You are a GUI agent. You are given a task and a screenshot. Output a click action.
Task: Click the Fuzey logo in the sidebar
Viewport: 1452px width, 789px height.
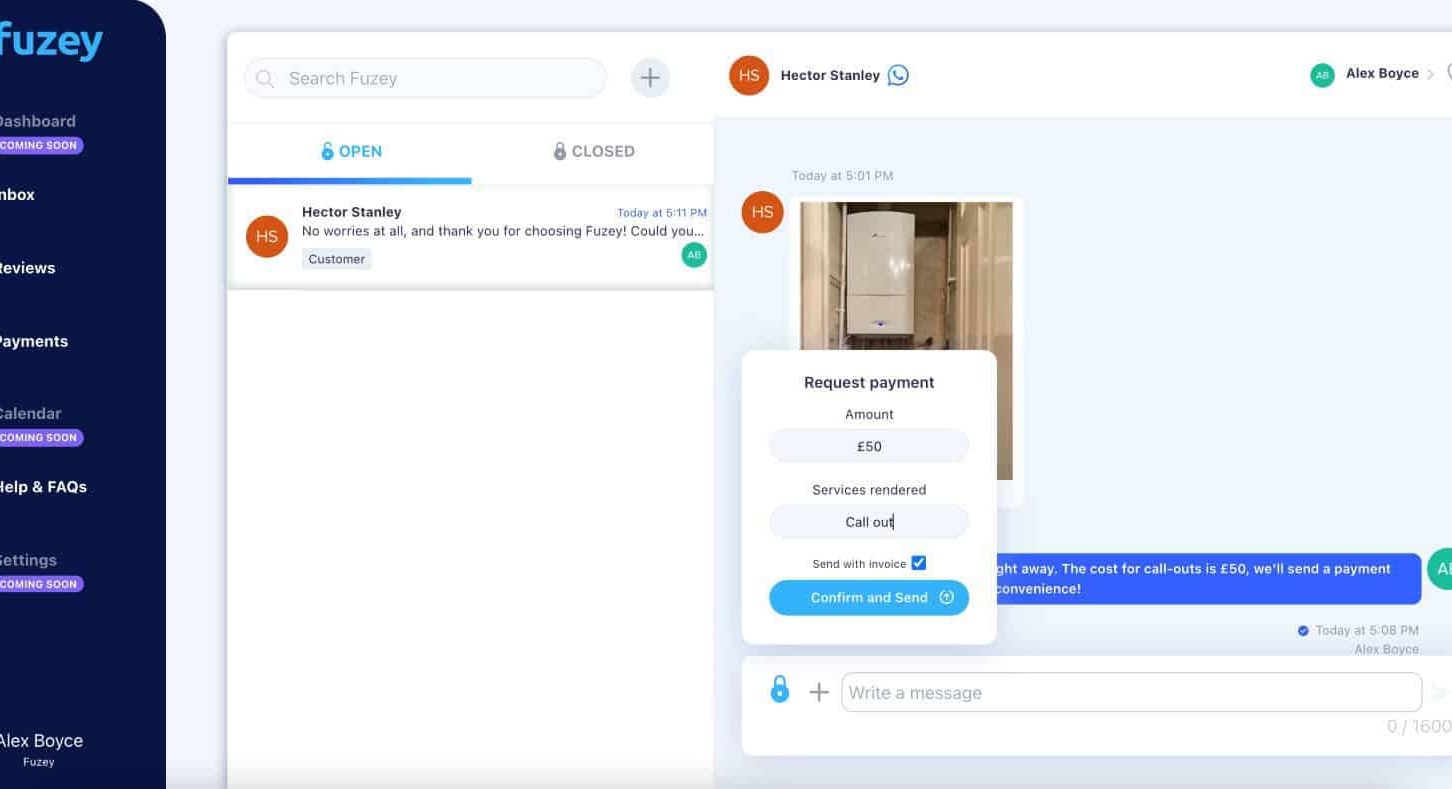coord(50,42)
